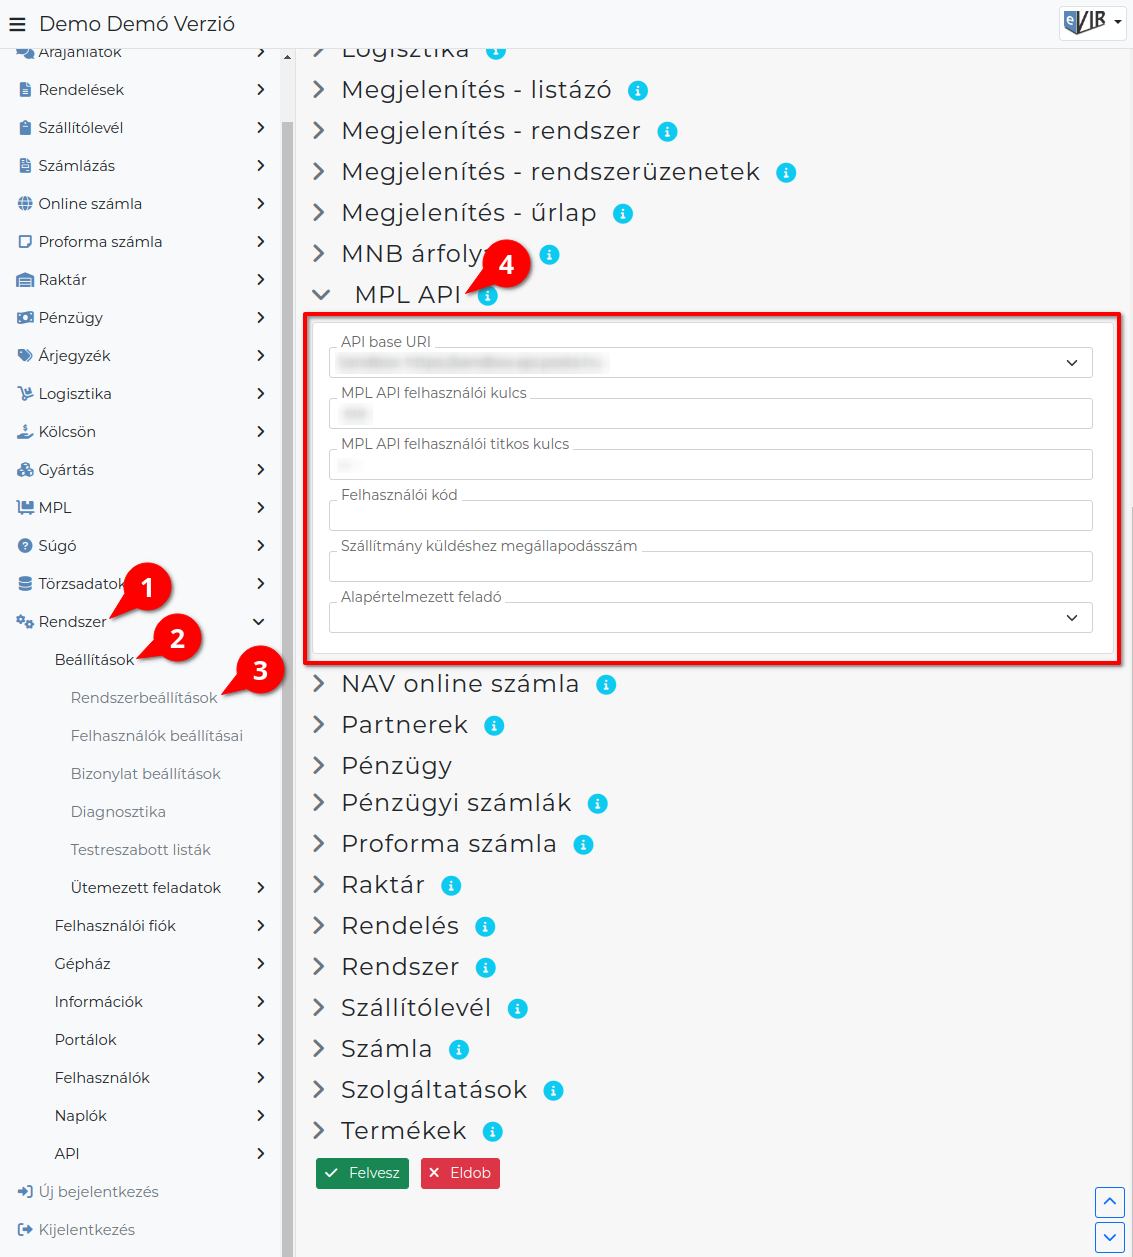
Task: Click the scroll-to-top arrow icon
Action: click(1110, 1202)
